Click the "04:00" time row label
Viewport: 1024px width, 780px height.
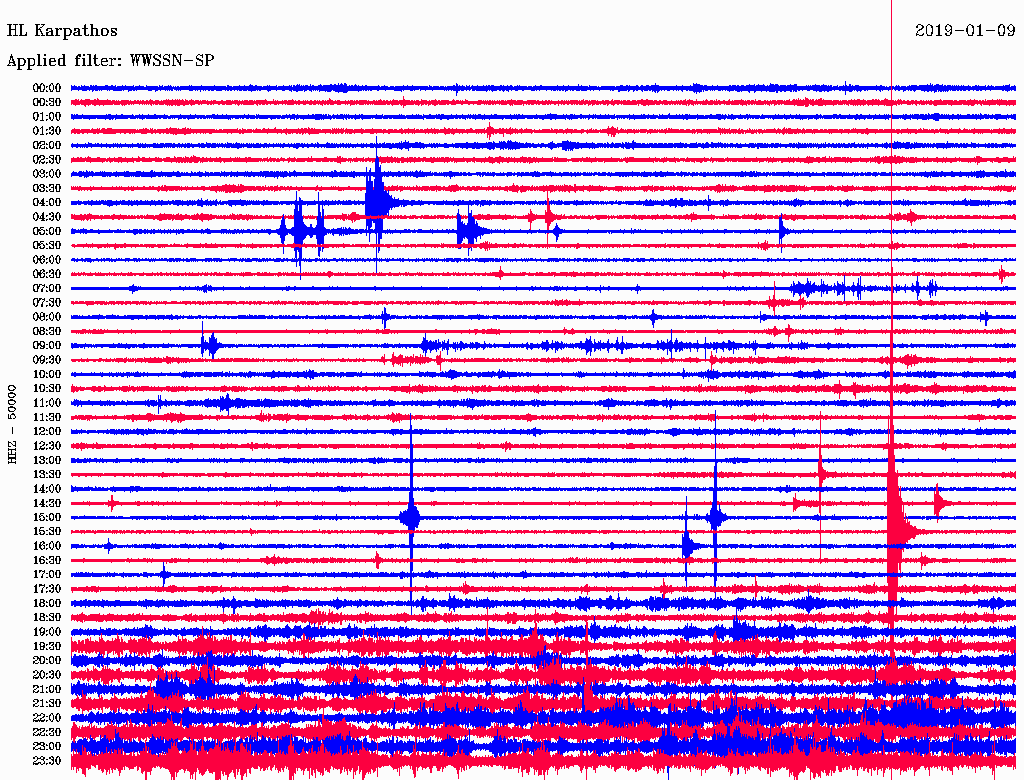point(47,203)
